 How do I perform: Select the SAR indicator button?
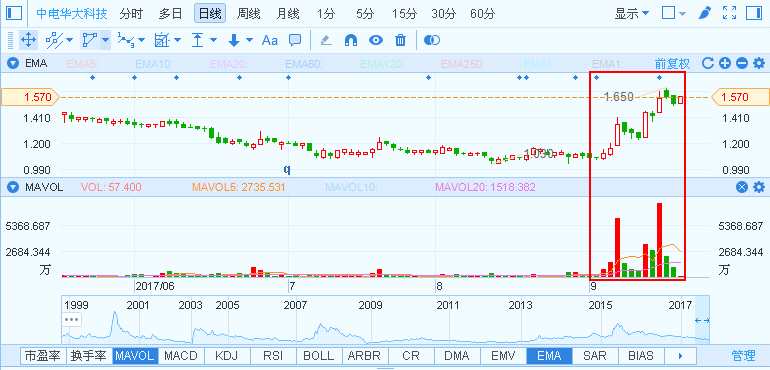coord(596,356)
